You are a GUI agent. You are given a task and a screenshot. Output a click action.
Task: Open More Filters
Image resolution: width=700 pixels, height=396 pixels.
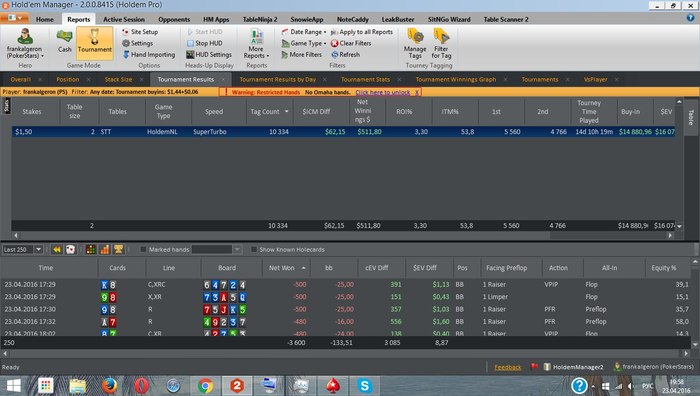point(301,54)
